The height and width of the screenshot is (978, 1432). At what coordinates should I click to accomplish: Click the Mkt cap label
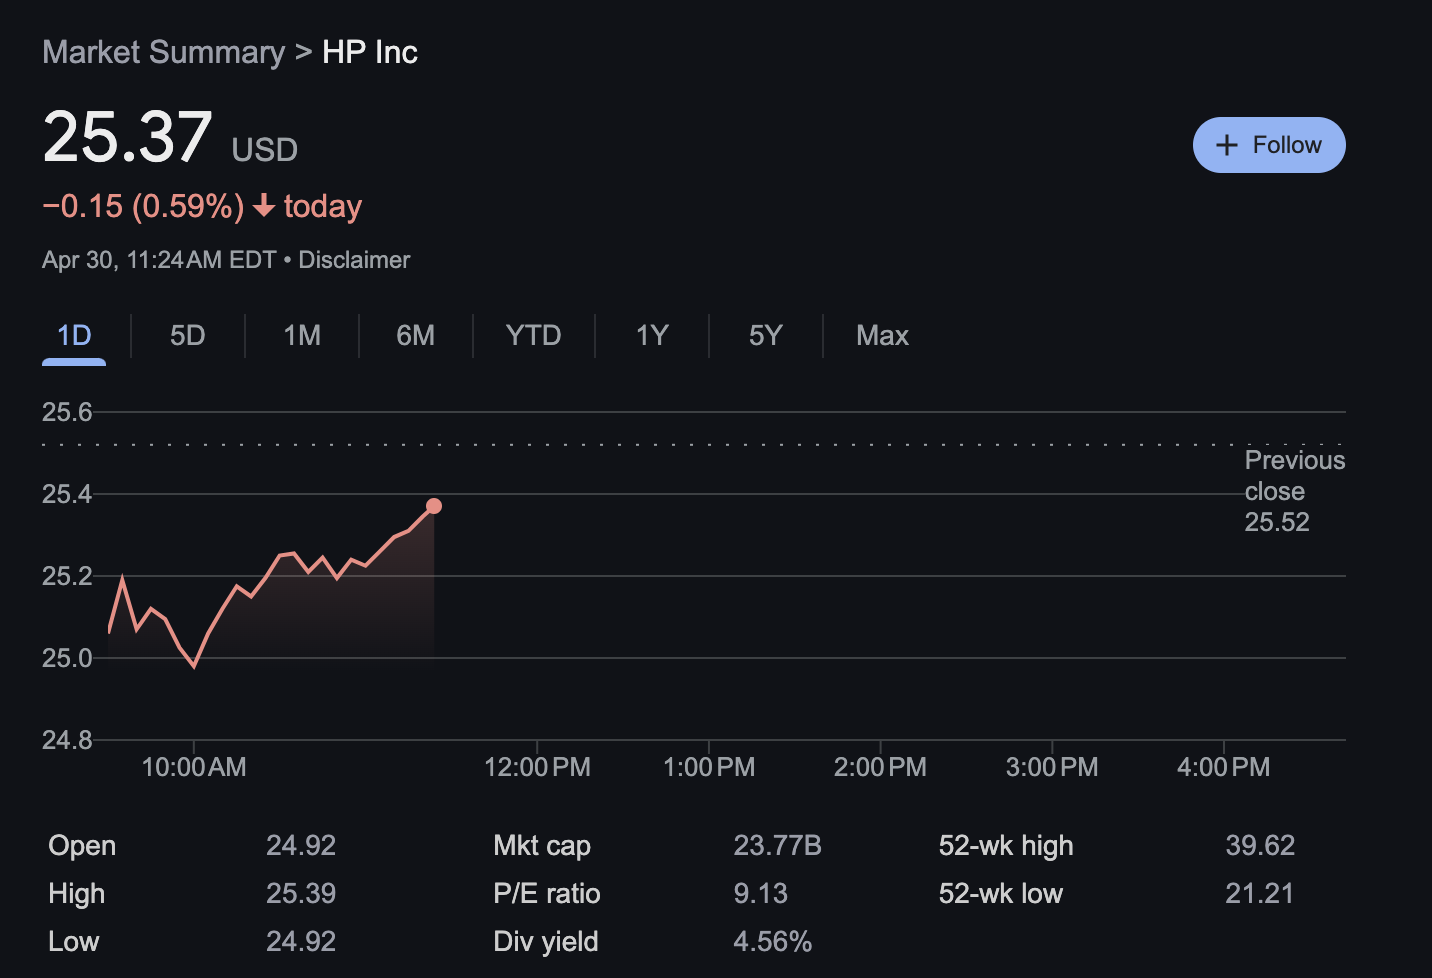(x=542, y=846)
